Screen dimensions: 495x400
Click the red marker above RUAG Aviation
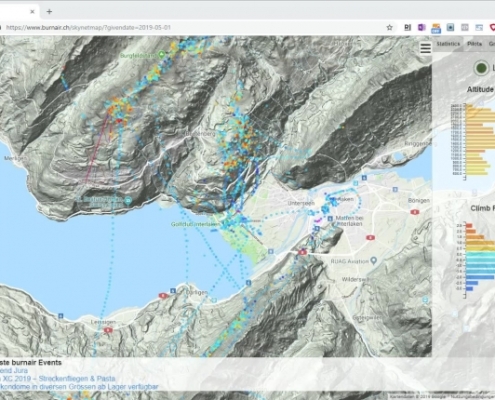[370, 237]
